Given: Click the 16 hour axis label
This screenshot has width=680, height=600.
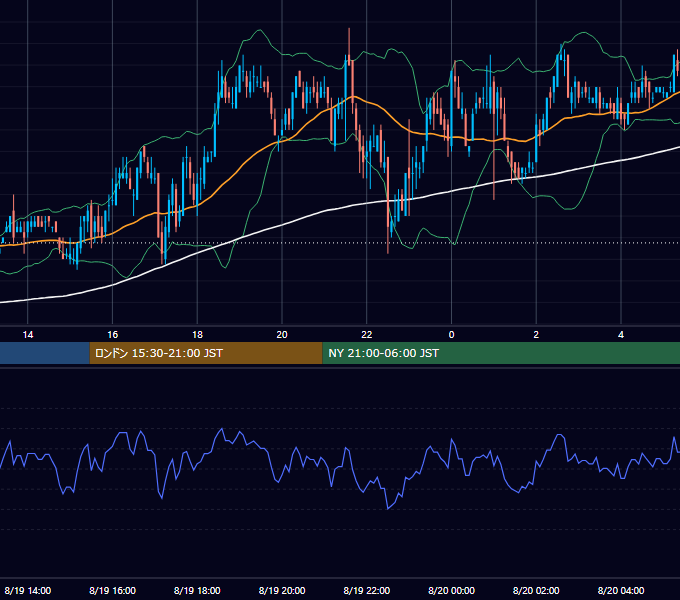Looking at the screenshot, I should point(112,335).
